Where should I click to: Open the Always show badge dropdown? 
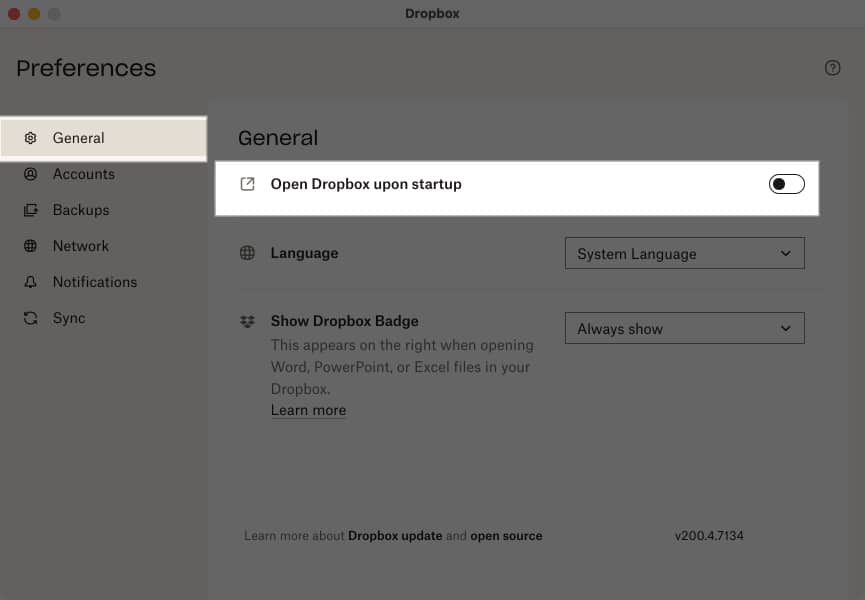(x=685, y=328)
